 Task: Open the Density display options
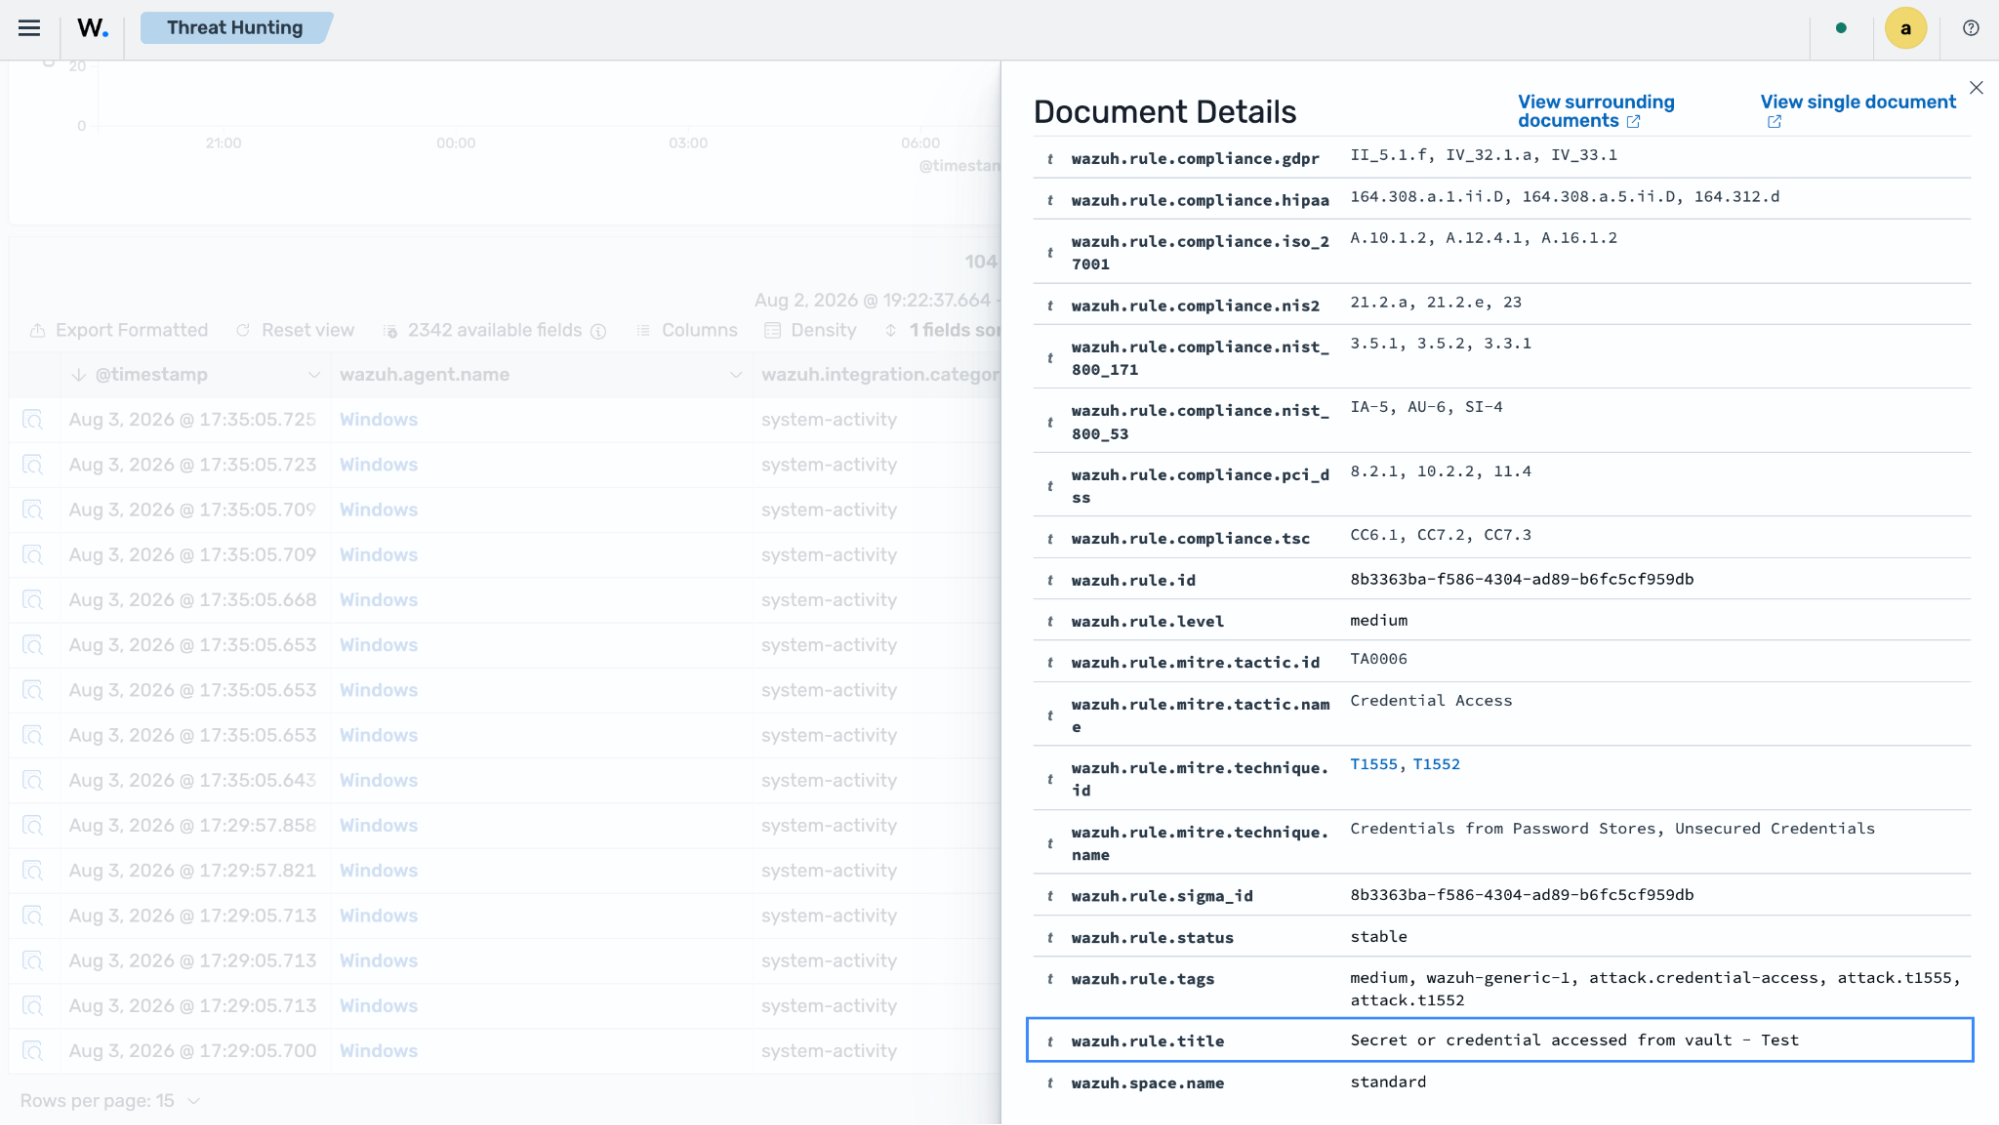[811, 330]
